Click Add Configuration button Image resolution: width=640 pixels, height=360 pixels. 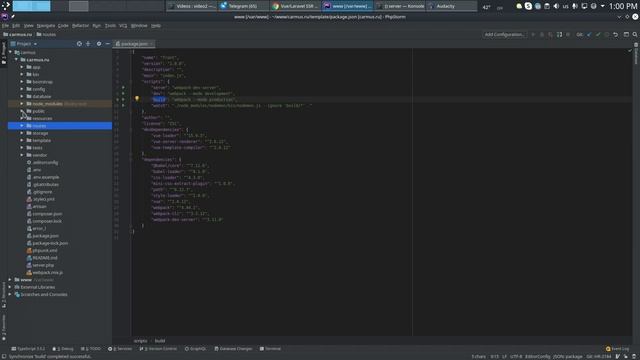pyautogui.click(x=504, y=35)
